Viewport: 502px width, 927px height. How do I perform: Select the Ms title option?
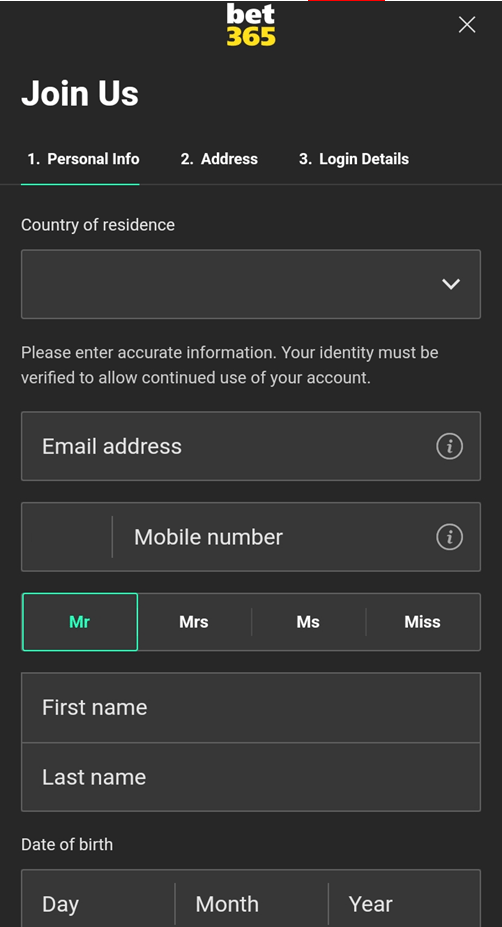tap(308, 622)
